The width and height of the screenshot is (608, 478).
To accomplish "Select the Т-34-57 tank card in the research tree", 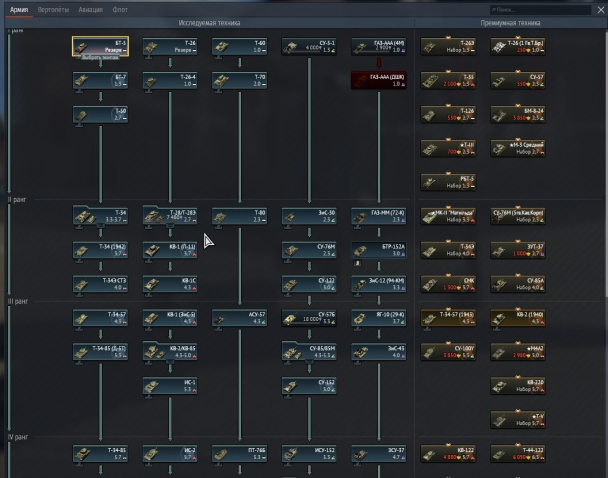I will pos(100,318).
